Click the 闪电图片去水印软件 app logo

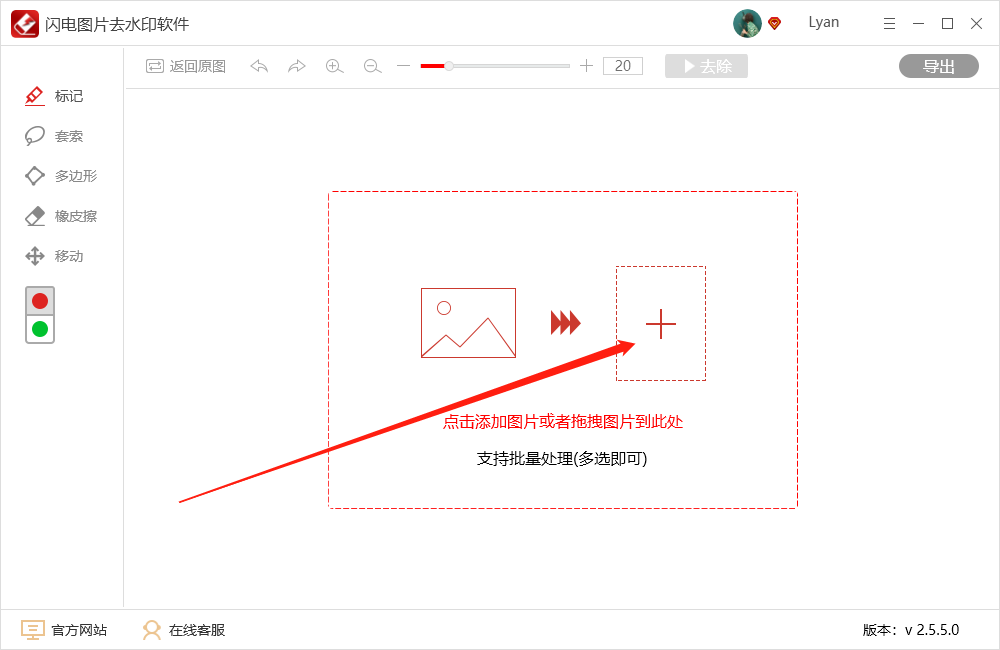[25, 24]
